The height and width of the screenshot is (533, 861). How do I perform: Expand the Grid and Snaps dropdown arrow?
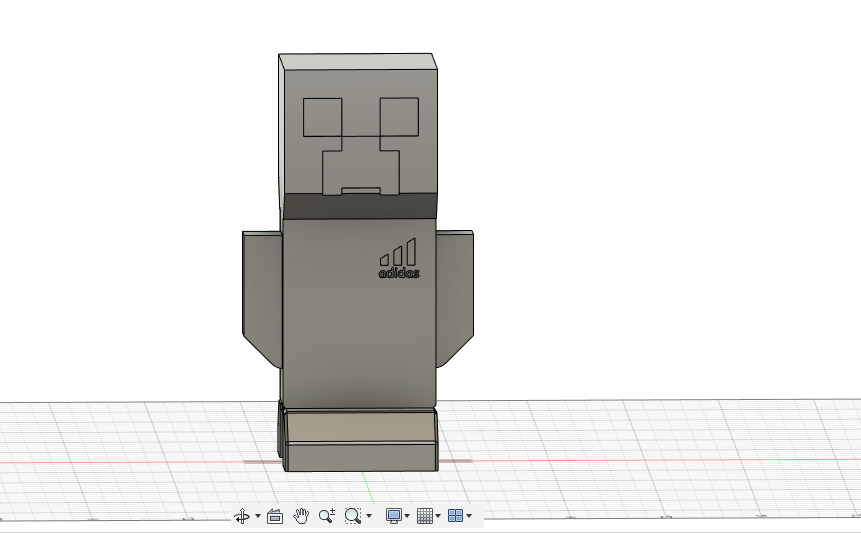tap(438, 516)
